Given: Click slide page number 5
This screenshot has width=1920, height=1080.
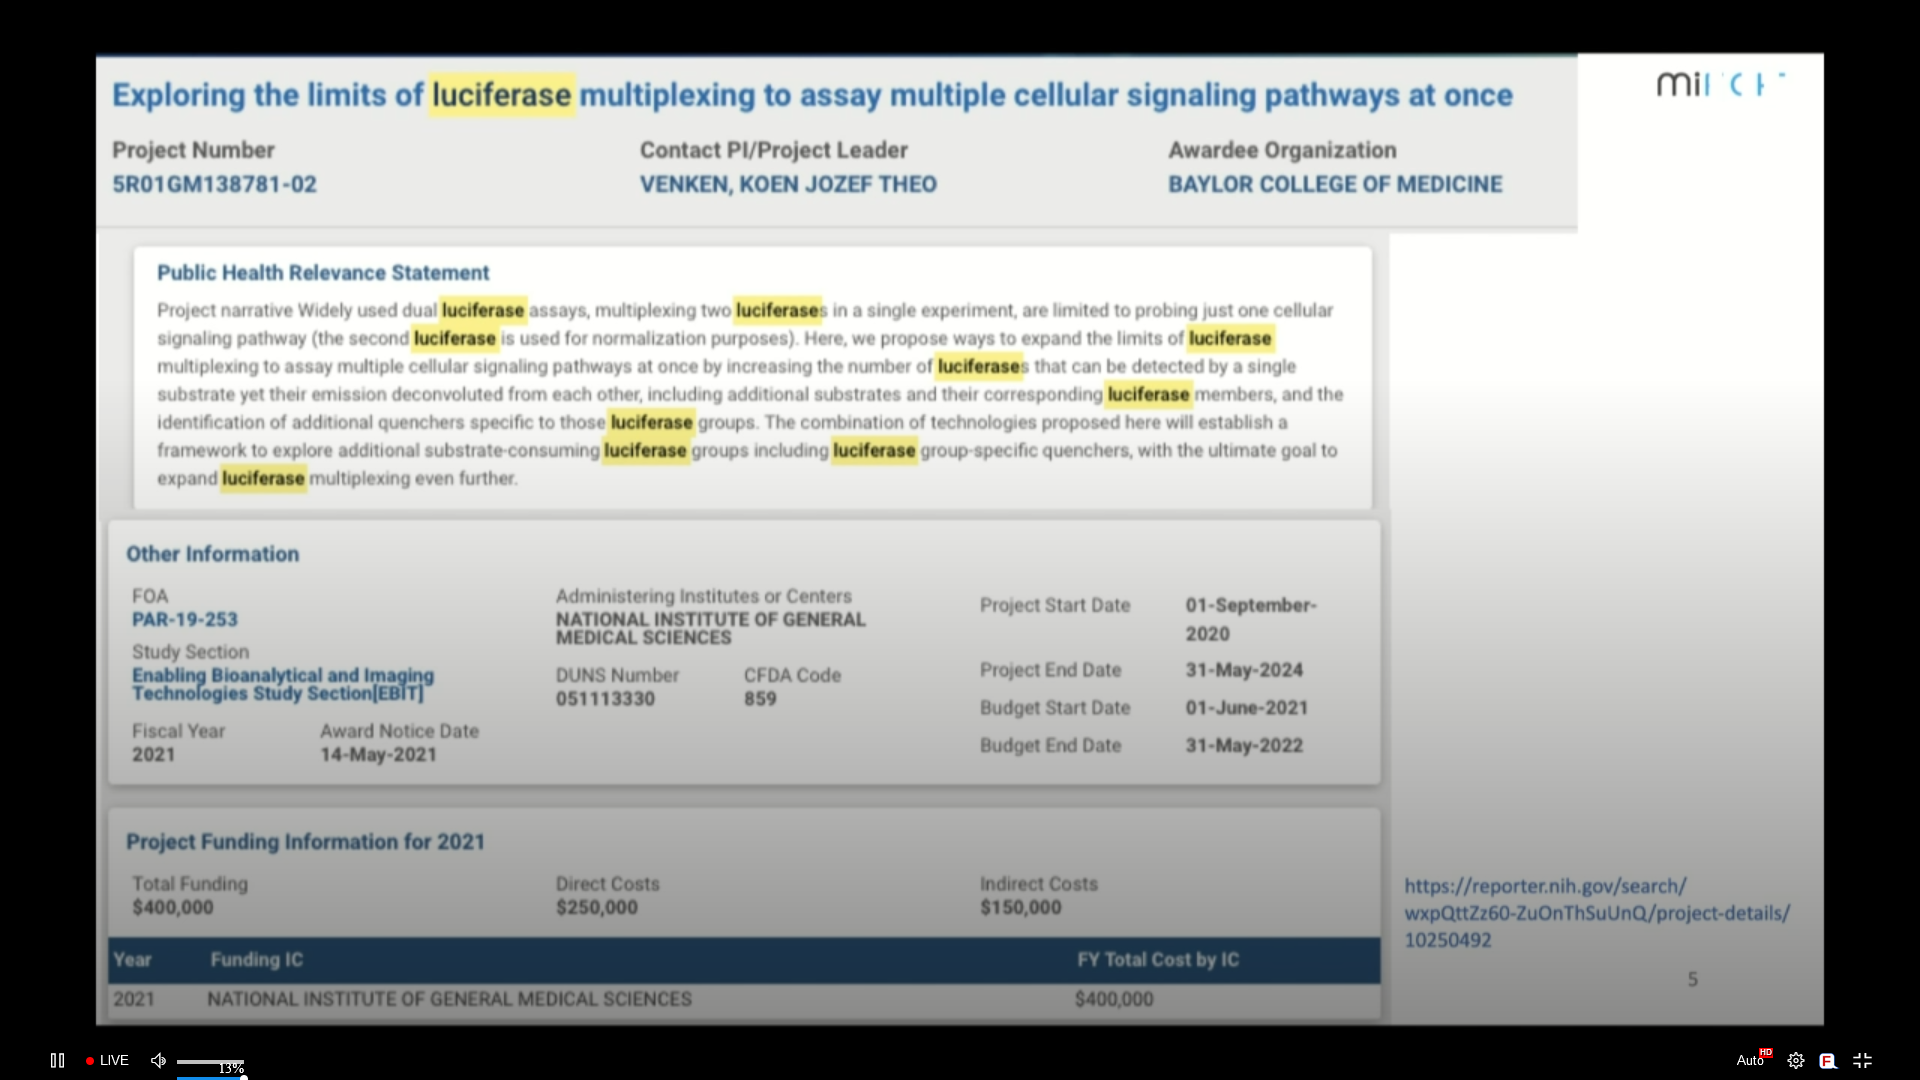Looking at the screenshot, I should coord(1692,980).
